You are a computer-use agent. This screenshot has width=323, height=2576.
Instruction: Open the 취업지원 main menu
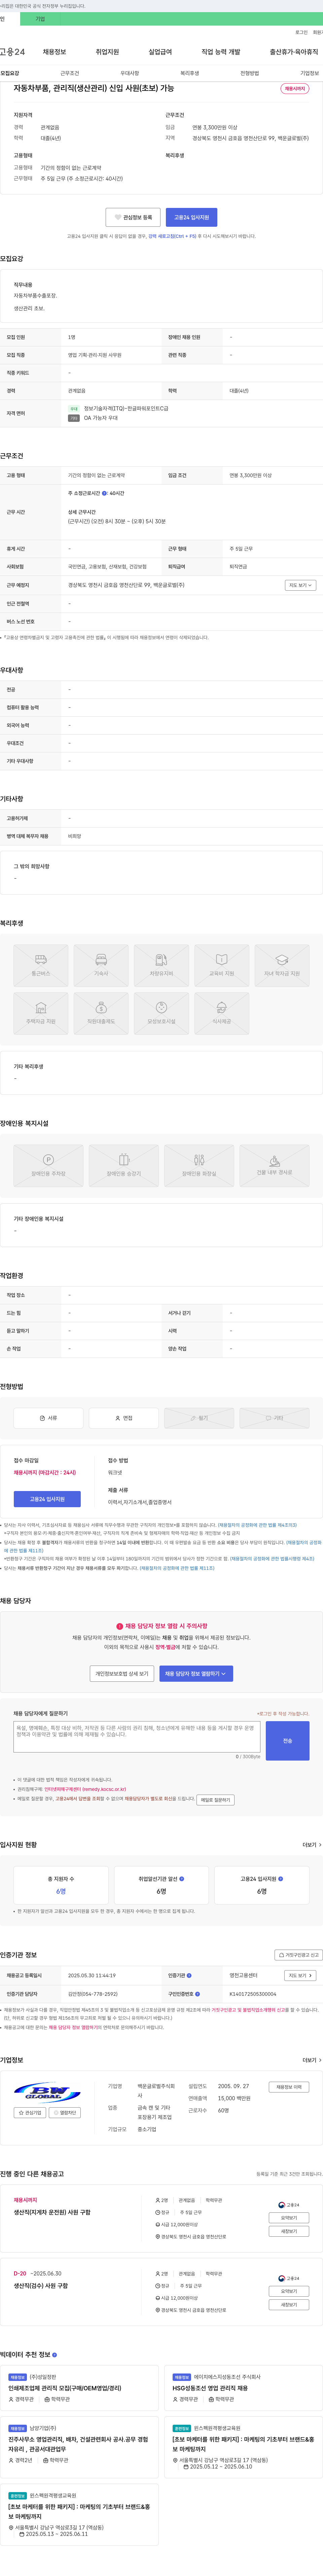pos(107,52)
